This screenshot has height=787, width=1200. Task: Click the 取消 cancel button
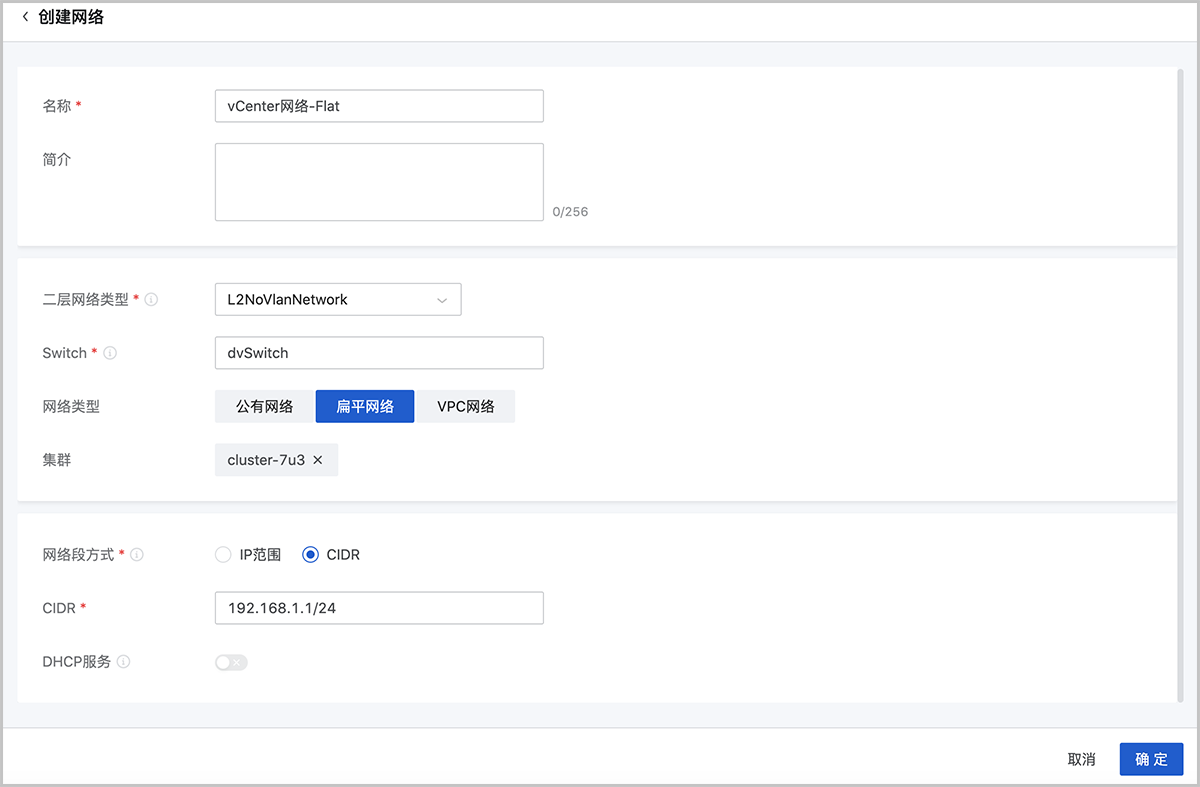pyautogui.click(x=1081, y=759)
